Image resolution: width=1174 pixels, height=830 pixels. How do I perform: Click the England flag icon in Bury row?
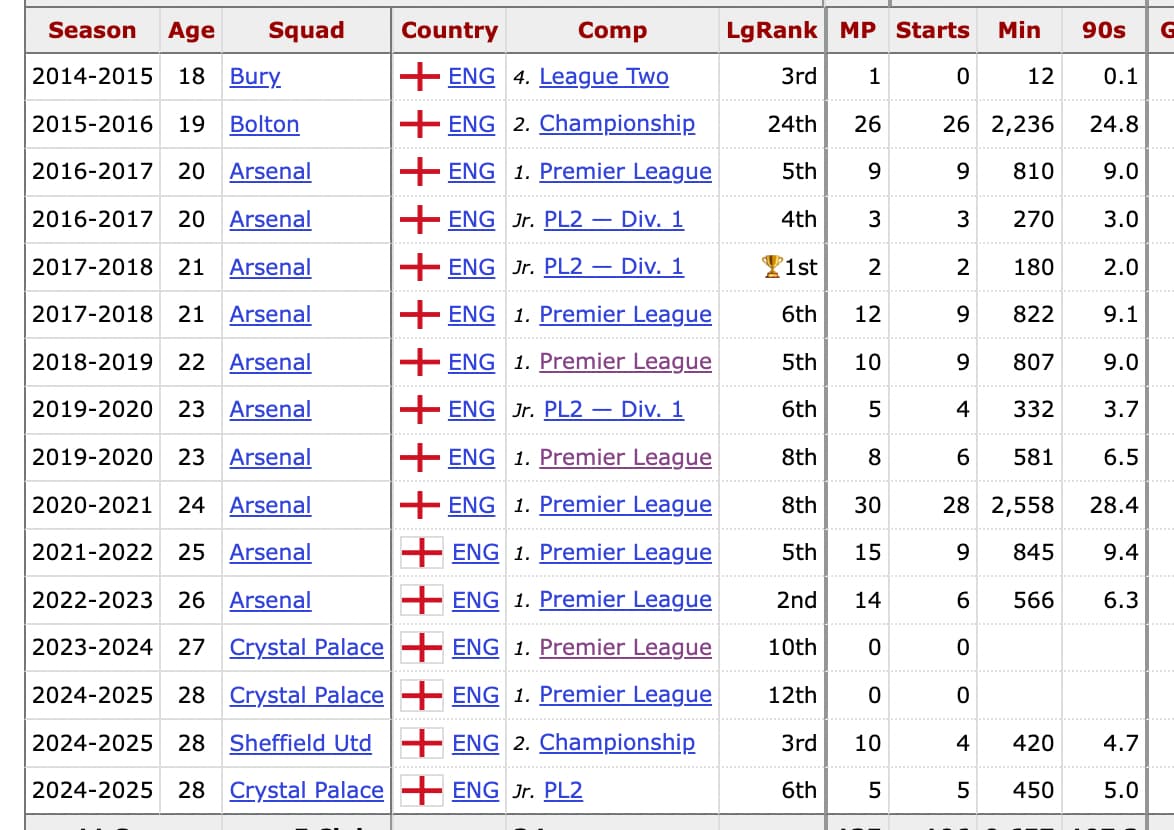tap(419, 76)
